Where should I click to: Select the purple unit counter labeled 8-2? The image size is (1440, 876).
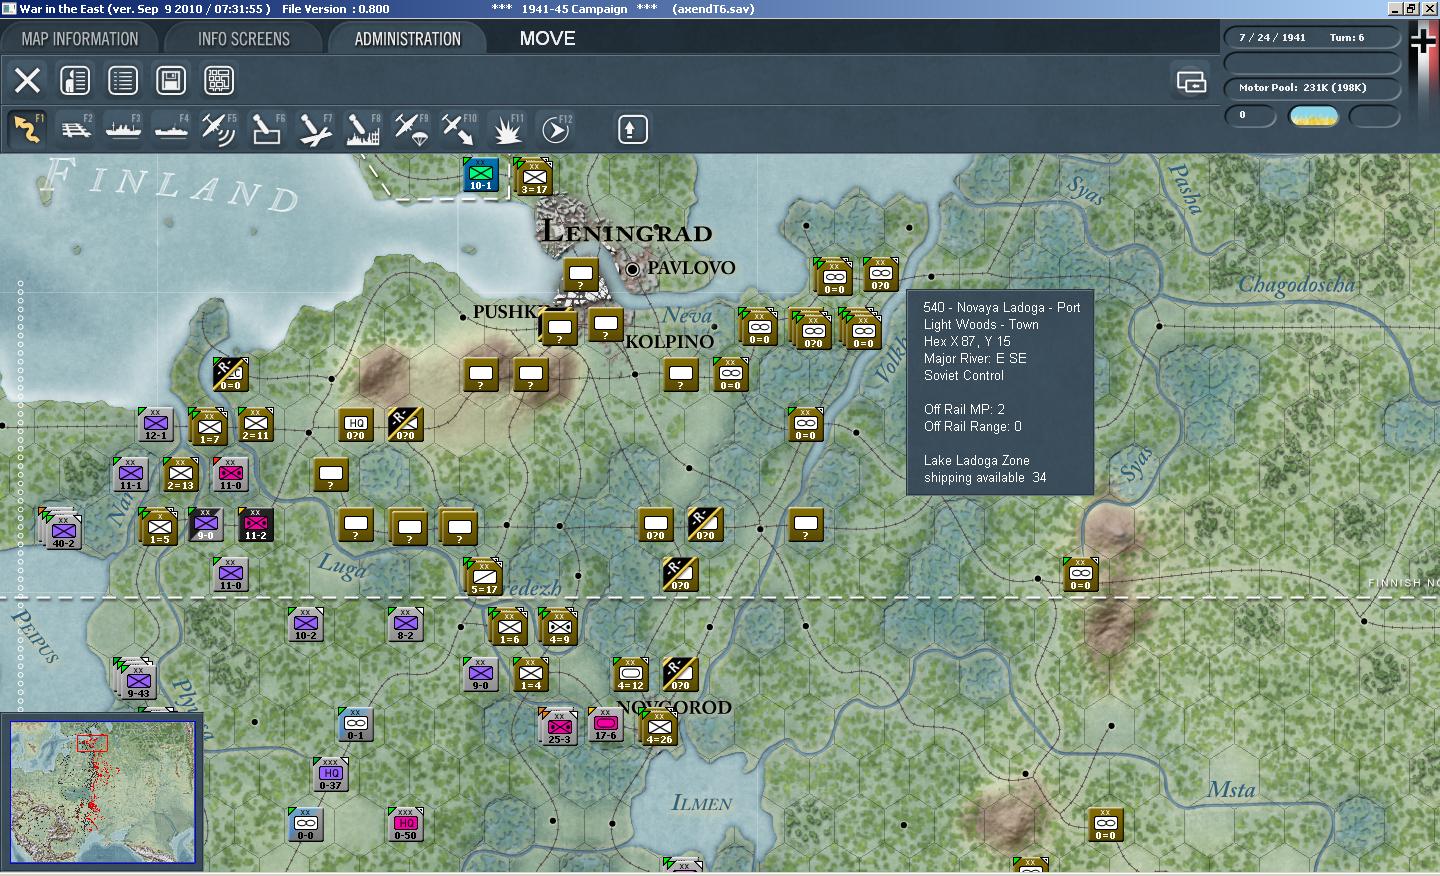click(x=405, y=624)
